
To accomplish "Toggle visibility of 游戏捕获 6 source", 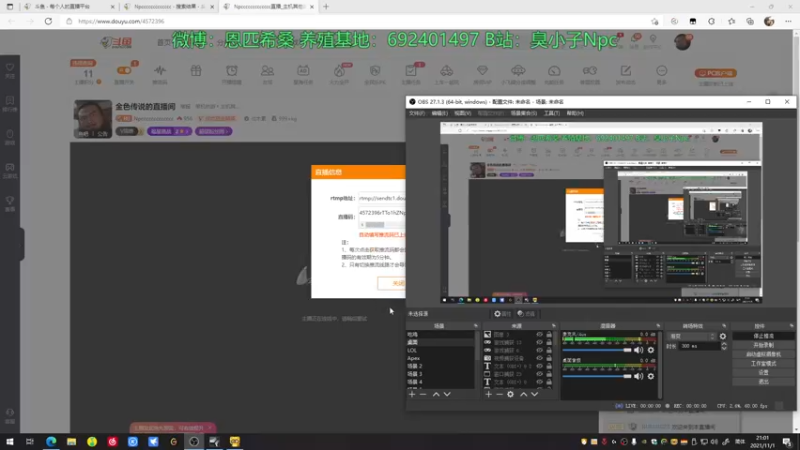I will pos(539,351).
